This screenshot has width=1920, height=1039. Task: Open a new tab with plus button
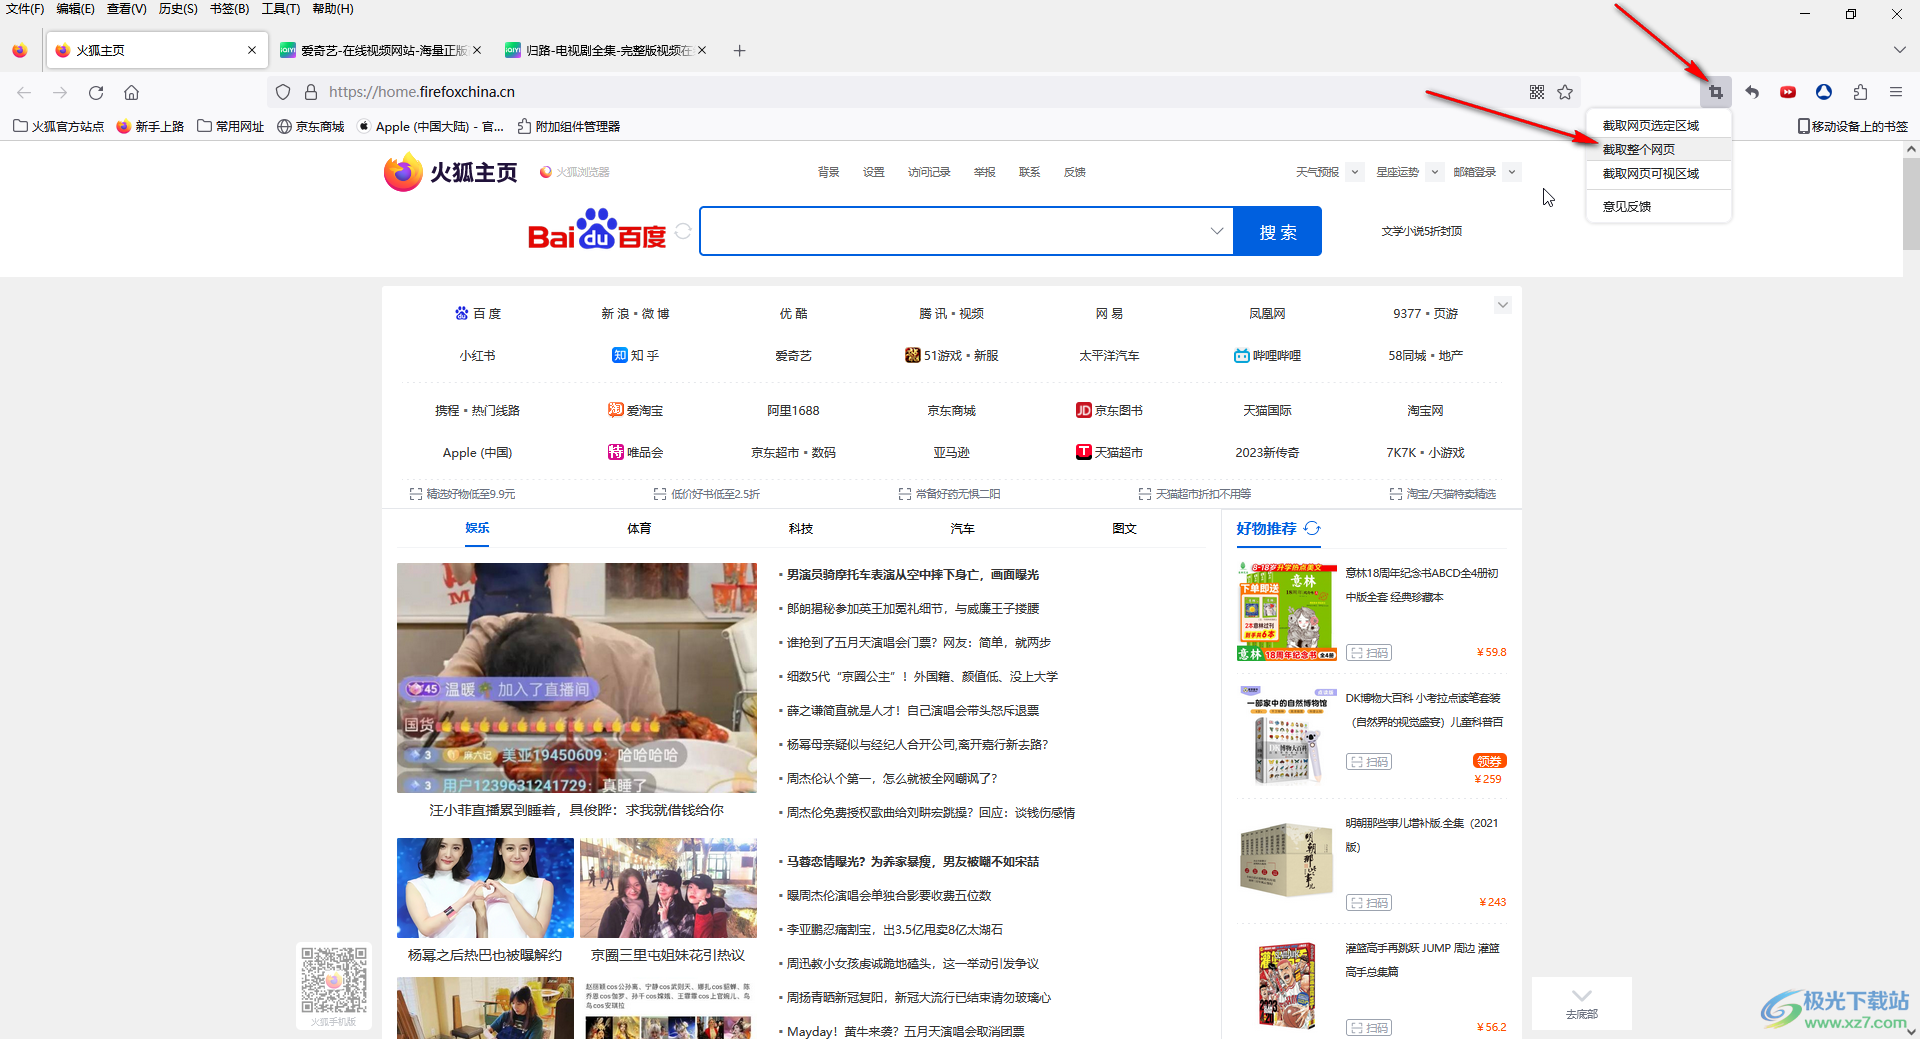pos(740,50)
